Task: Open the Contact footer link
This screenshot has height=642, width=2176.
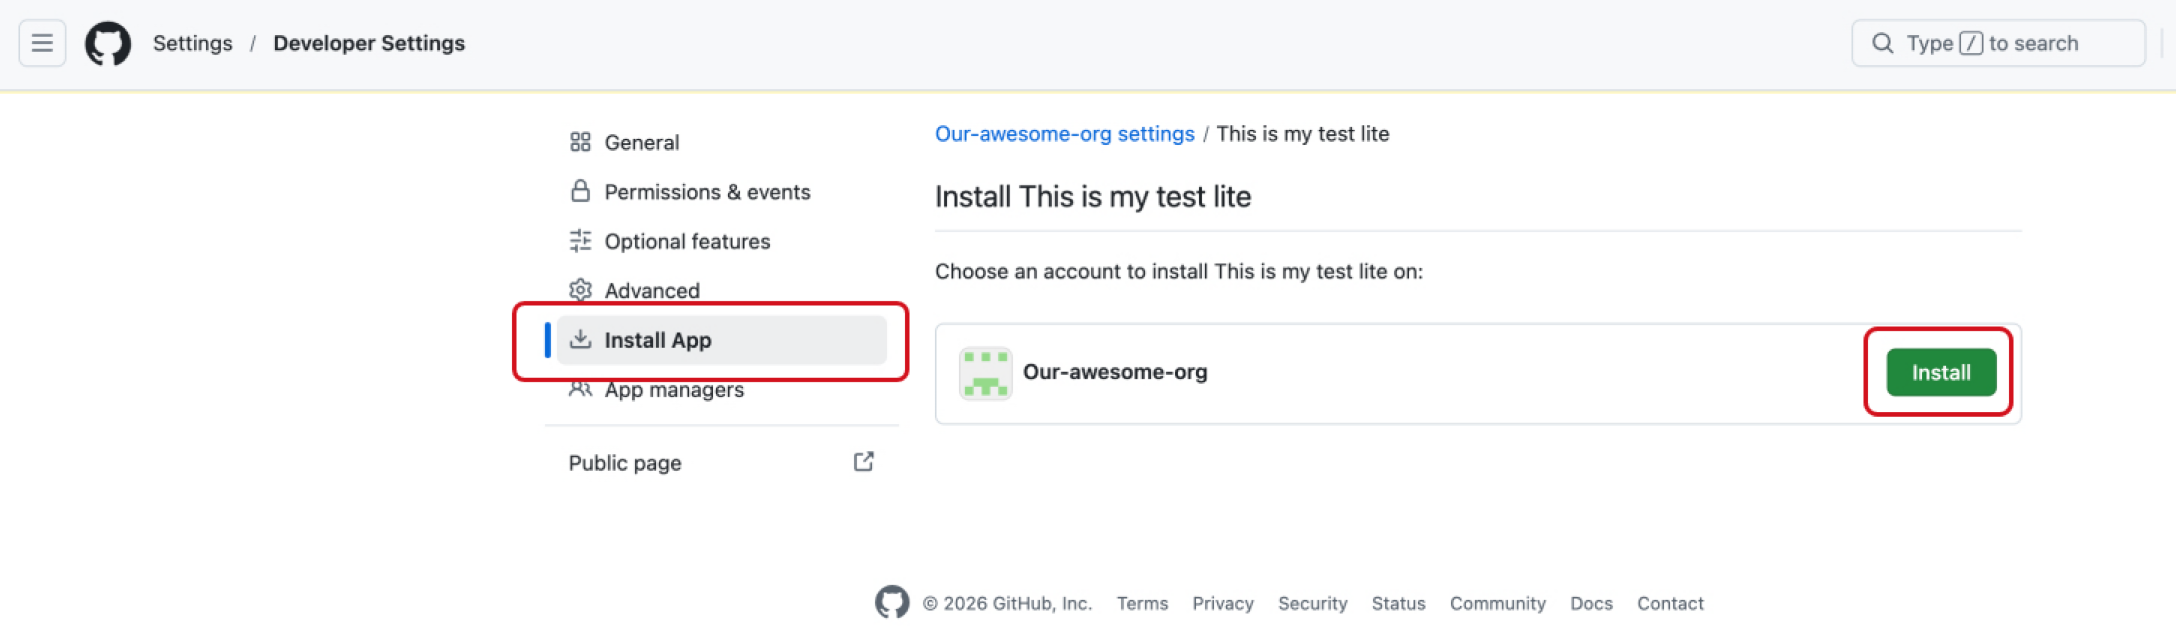Action: pos(1670,603)
